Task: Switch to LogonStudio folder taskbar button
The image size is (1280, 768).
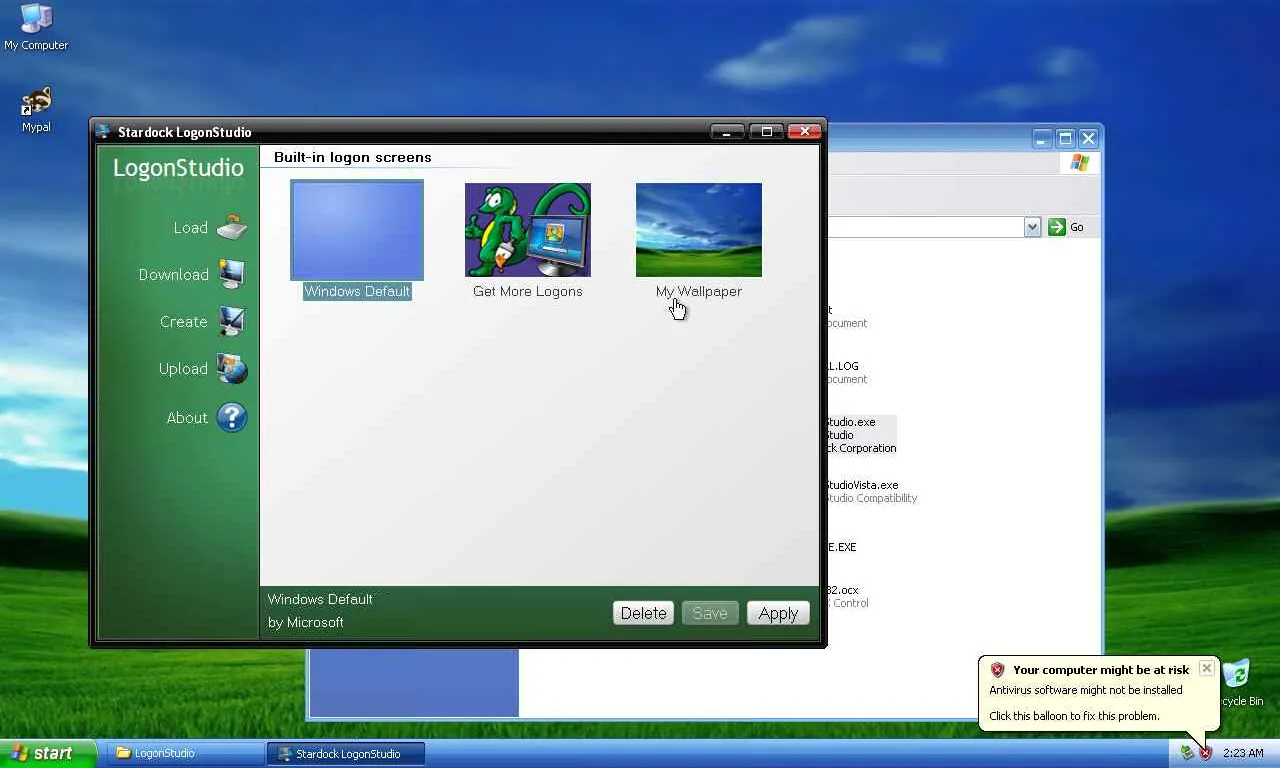Action: pyautogui.click(x=184, y=753)
